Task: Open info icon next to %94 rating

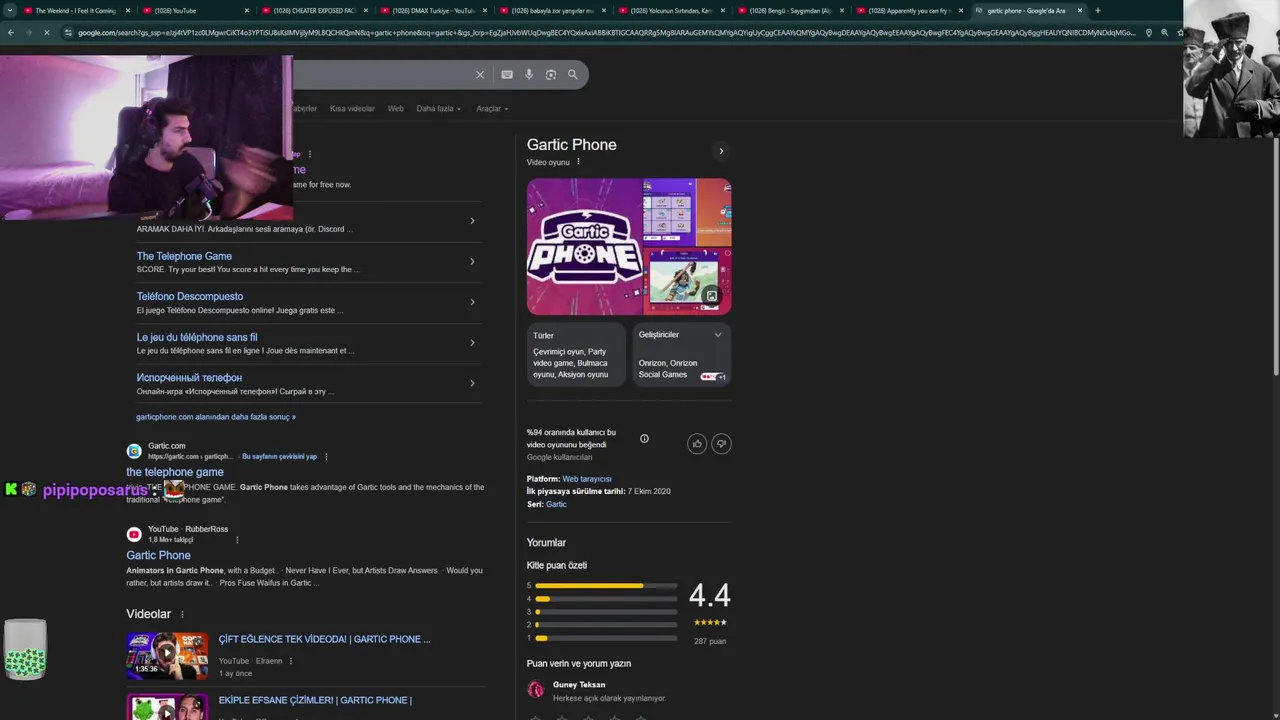Action: point(644,438)
